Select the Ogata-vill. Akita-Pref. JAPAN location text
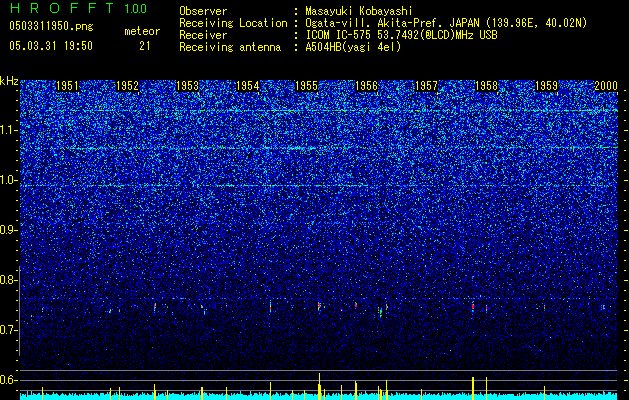Screen dimensions: 629x400 446,23
